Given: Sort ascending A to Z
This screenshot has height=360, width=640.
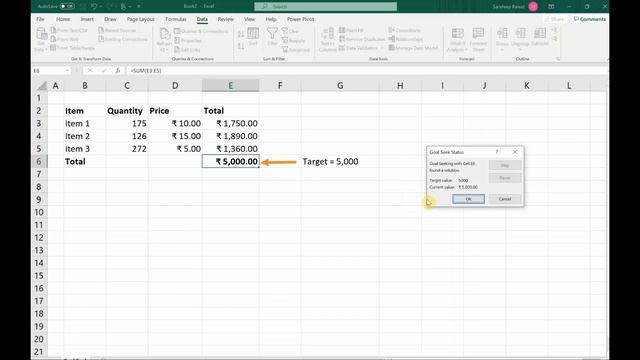Looking at the screenshot, I should coord(241,34).
